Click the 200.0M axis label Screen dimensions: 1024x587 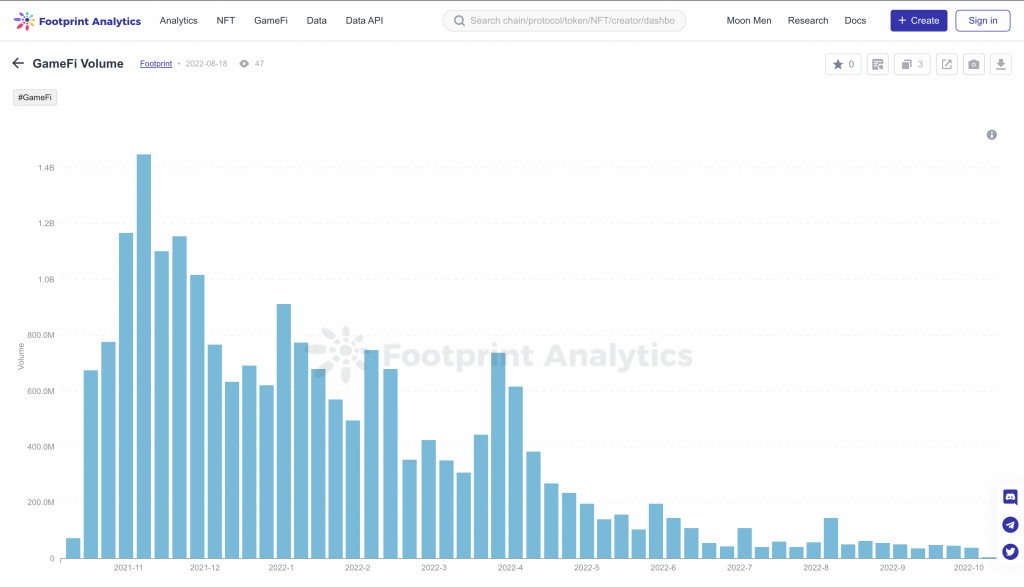tap(40, 502)
